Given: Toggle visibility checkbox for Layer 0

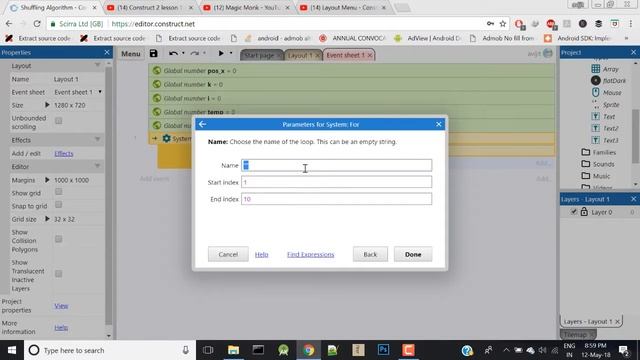Looking at the screenshot, I should coord(573,212).
